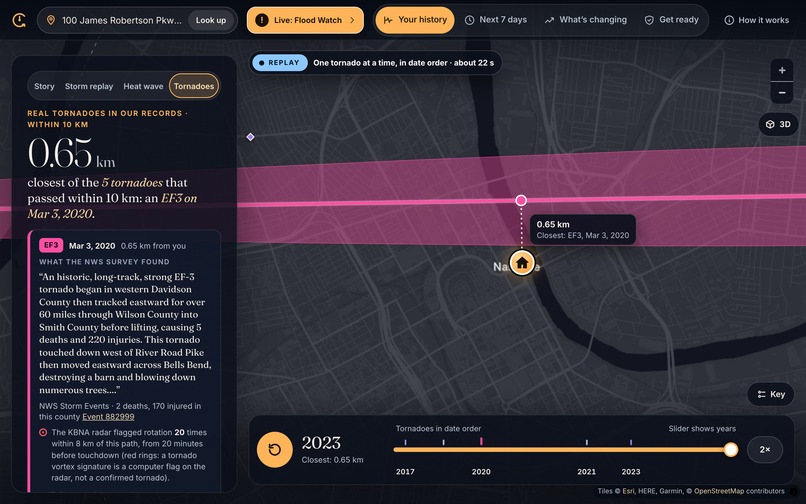Click "Mar 3, 2020" date in tornado card
The height and width of the screenshot is (504, 806).
pos(92,246)
